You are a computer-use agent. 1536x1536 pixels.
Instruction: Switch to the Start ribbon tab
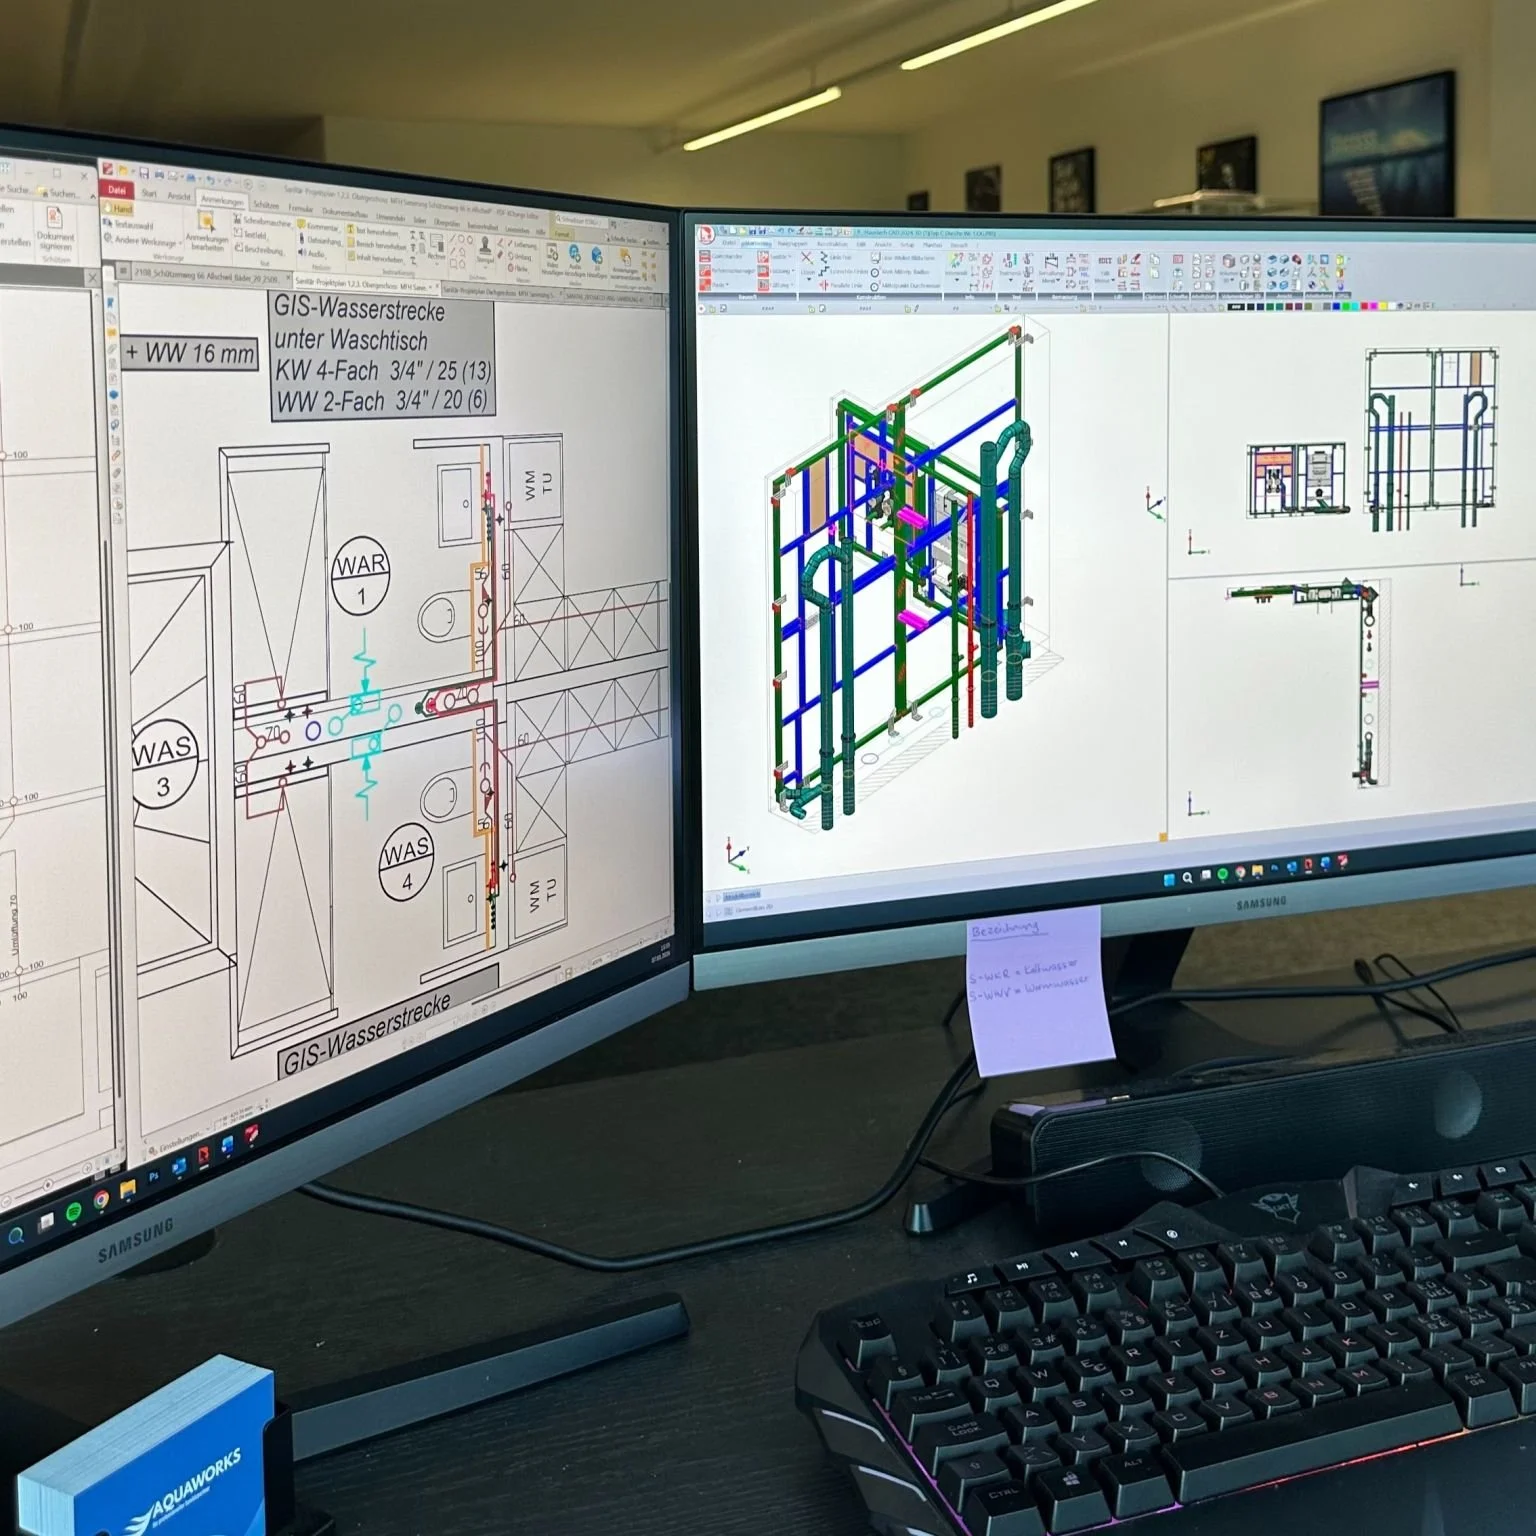(x=149, y=194)
